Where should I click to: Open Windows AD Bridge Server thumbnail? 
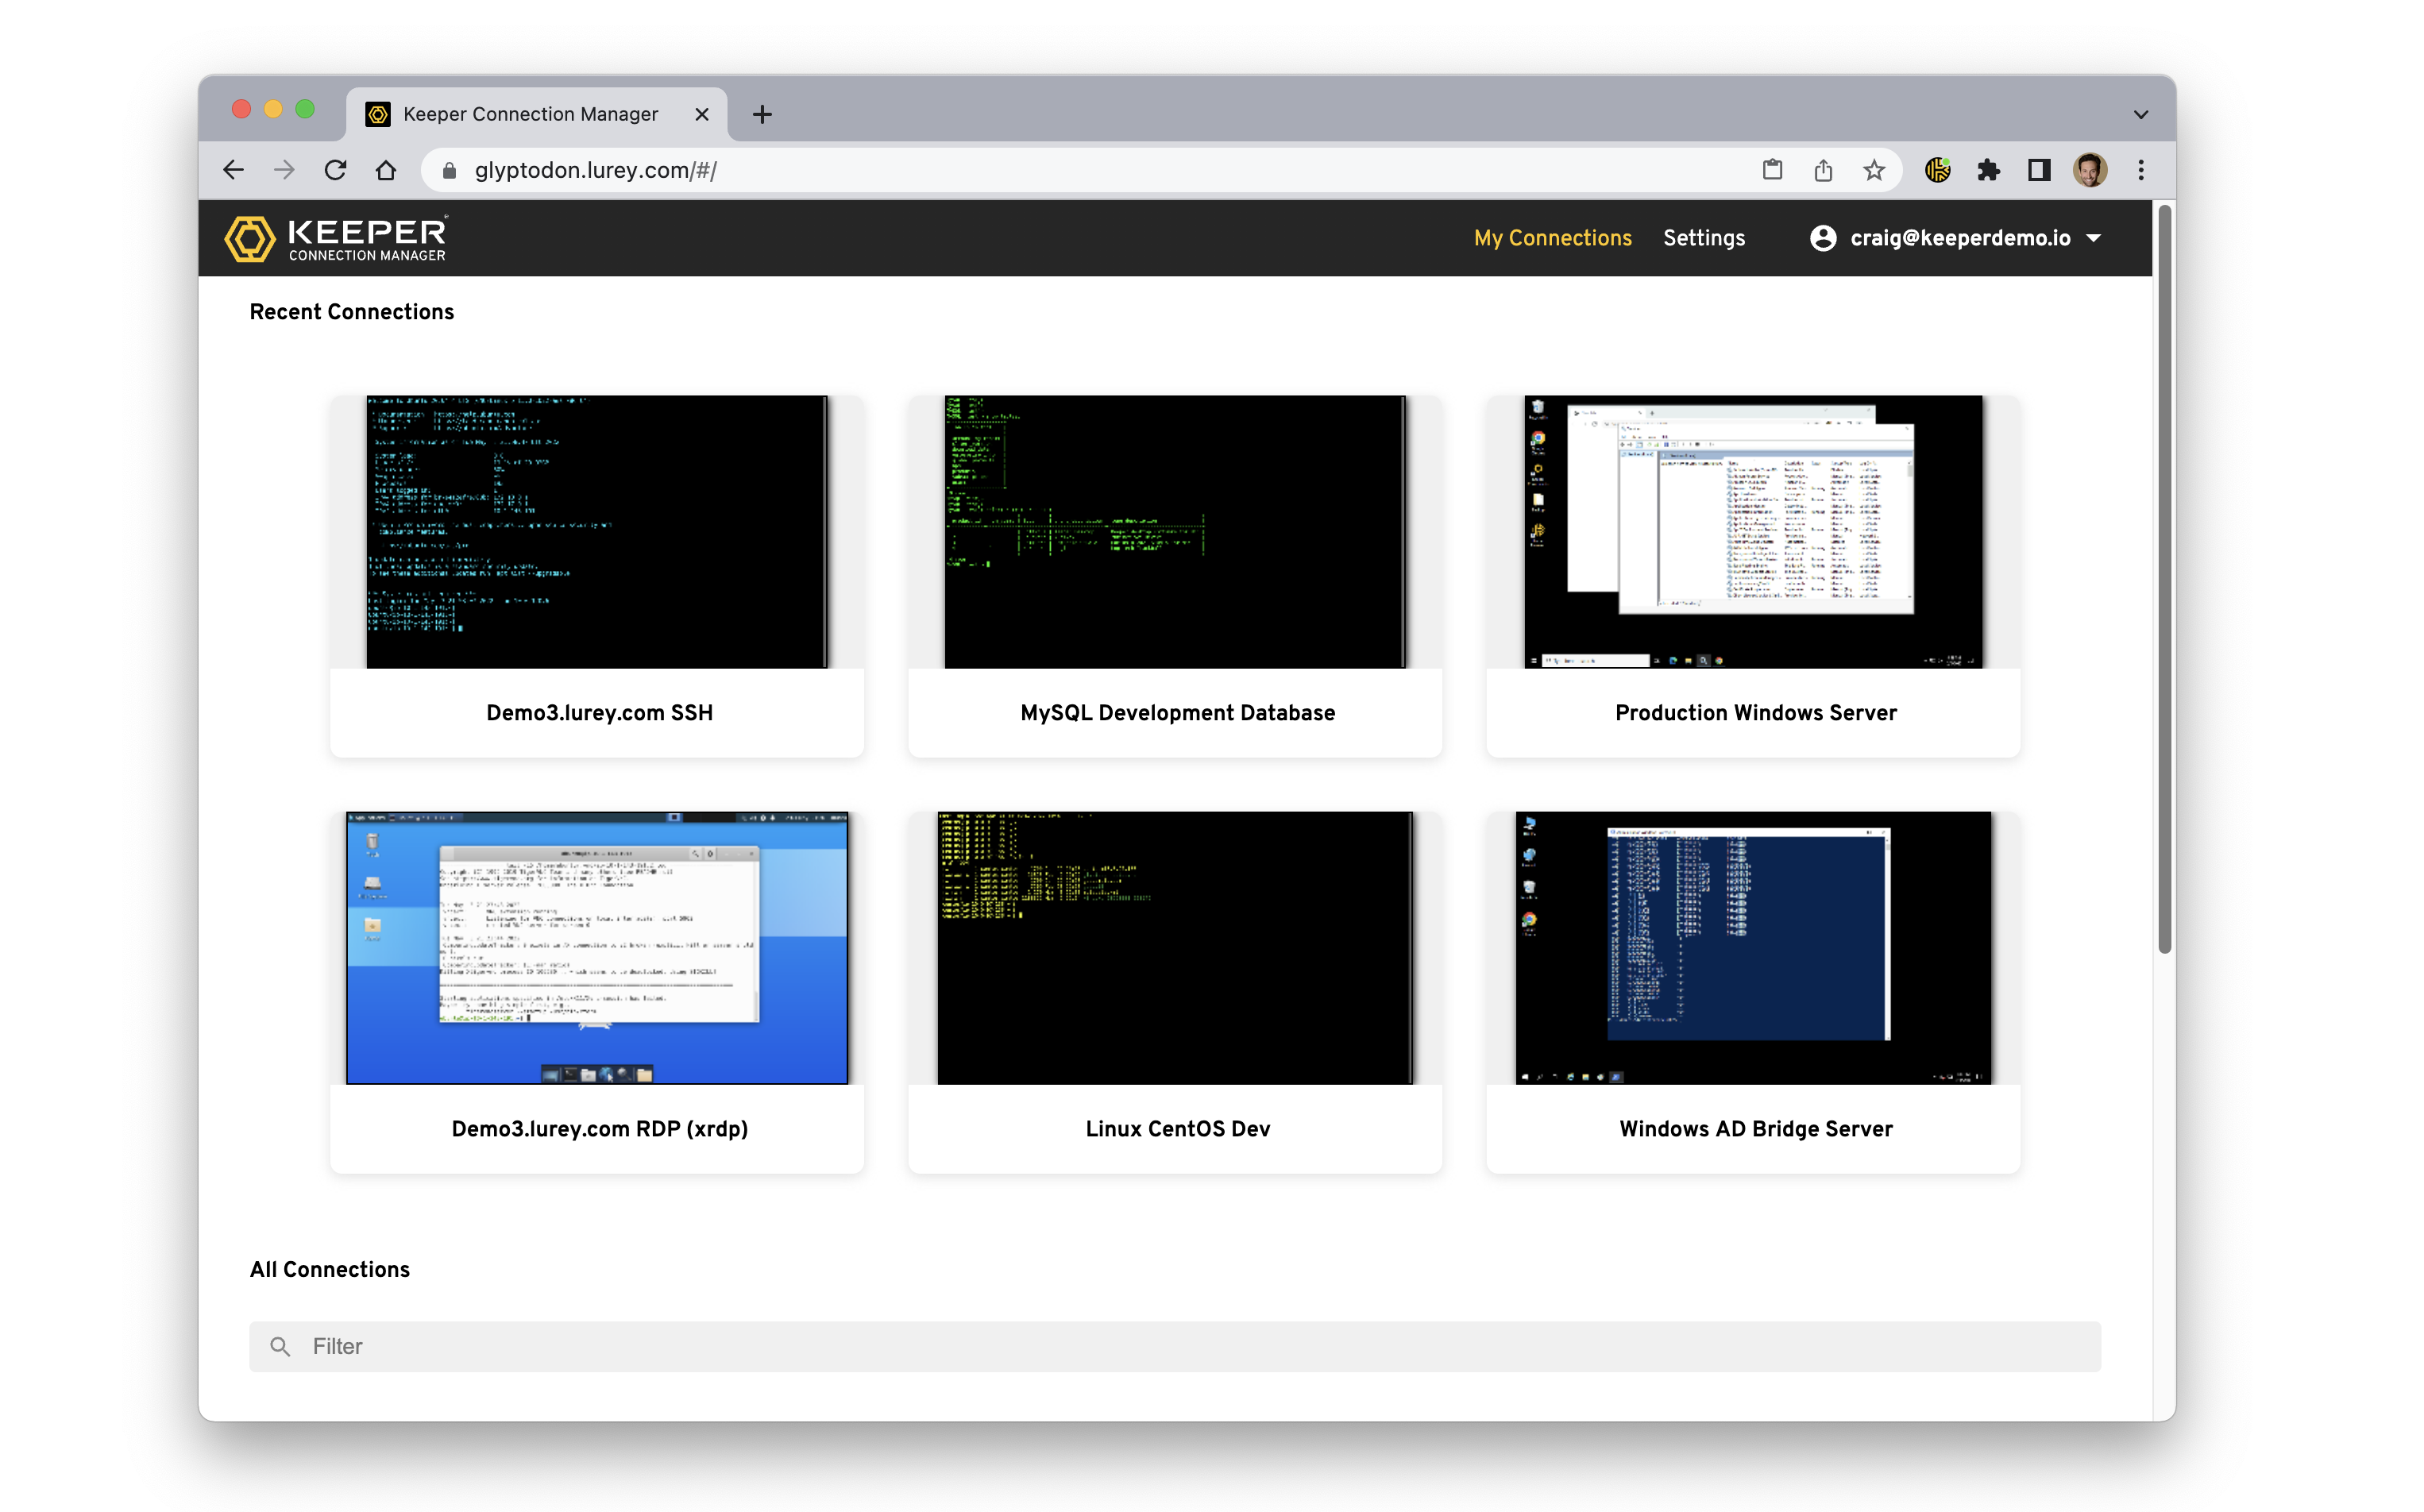coord(1753,948)
